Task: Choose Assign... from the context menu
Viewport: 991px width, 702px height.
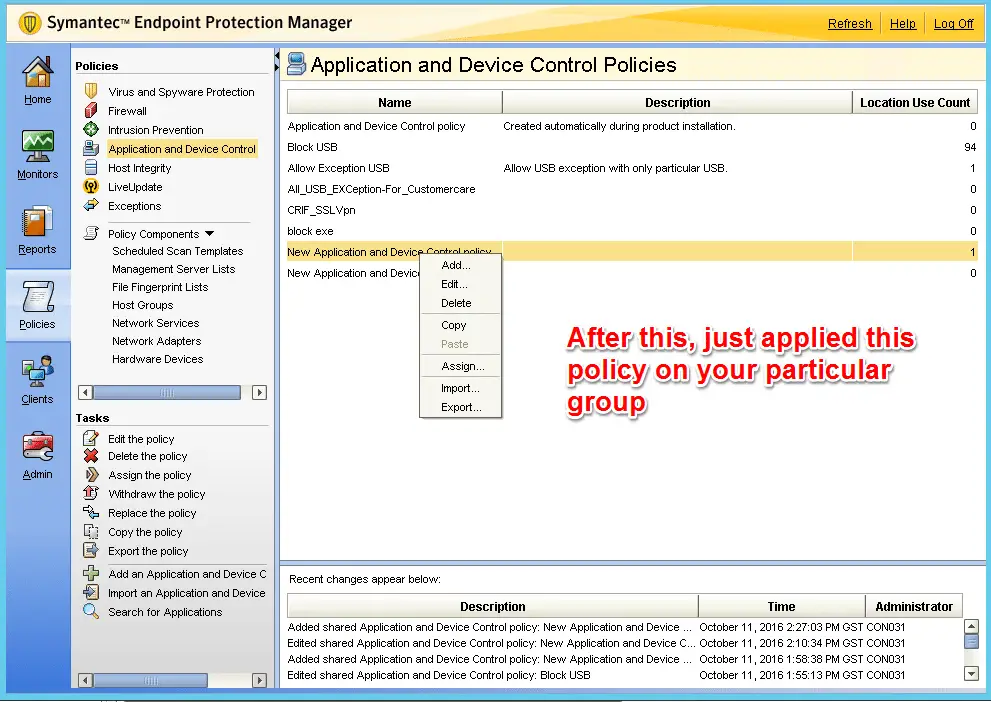Action: pos(460,366)
